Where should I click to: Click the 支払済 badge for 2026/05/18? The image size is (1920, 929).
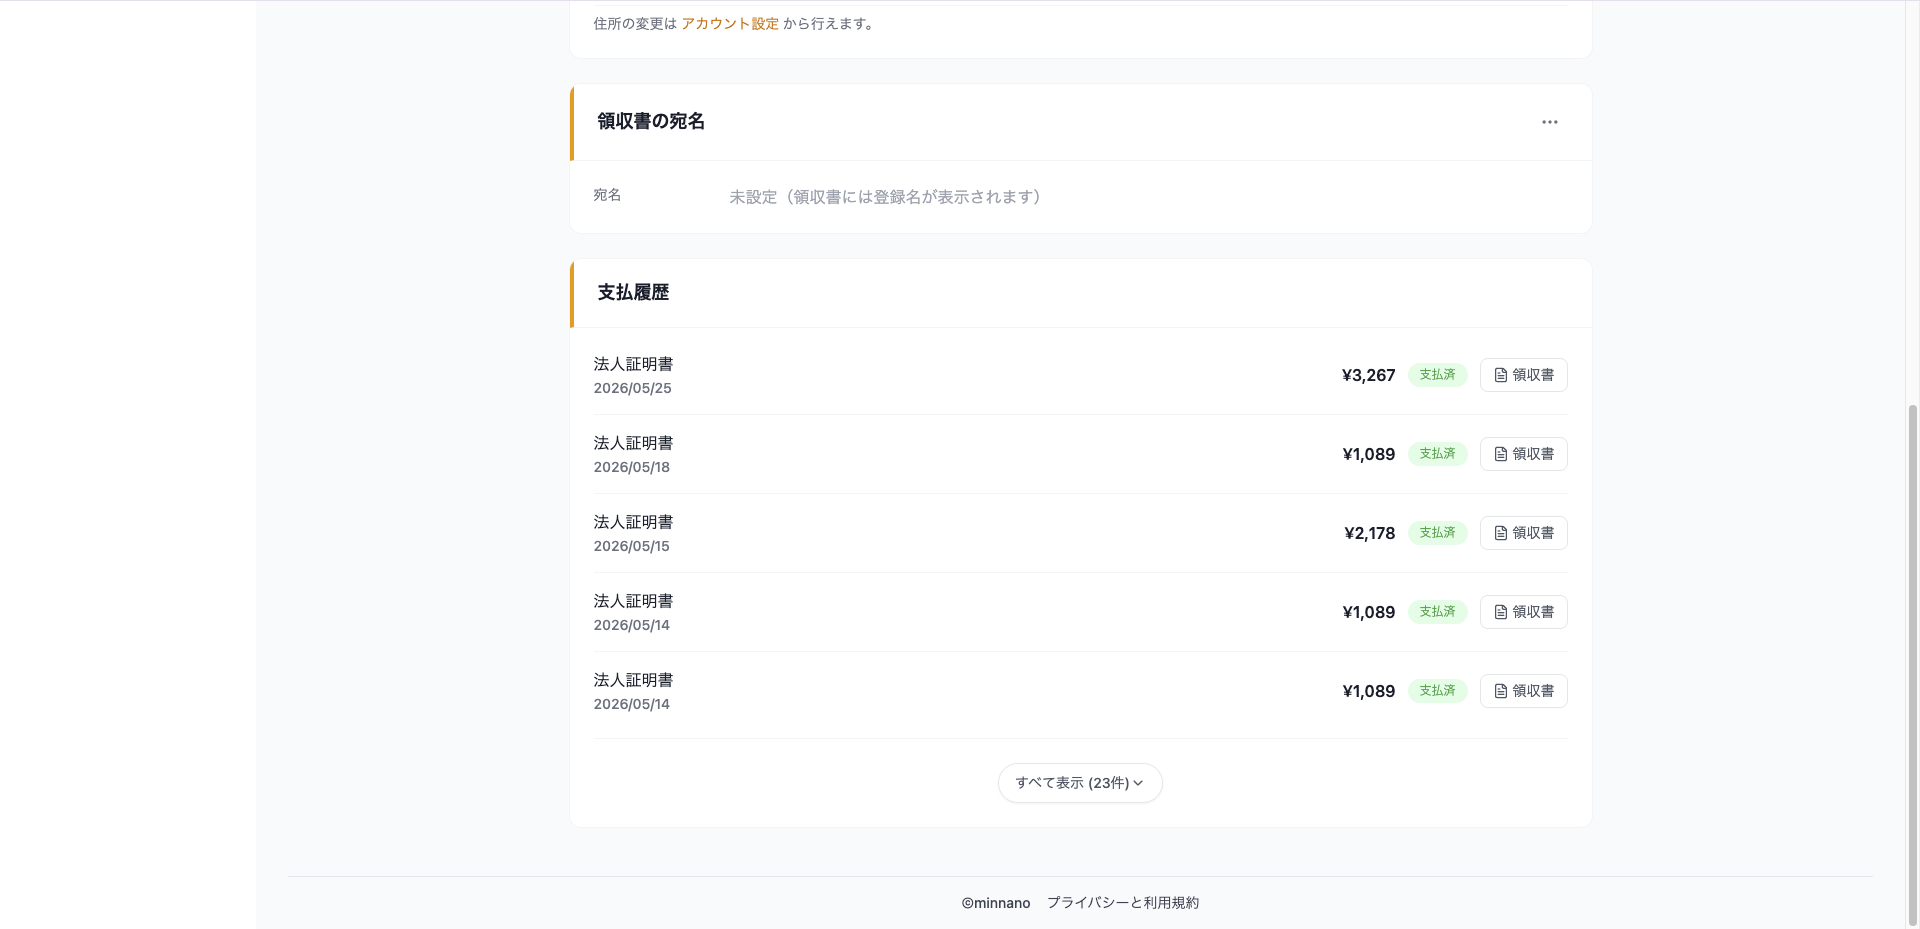1437,454
